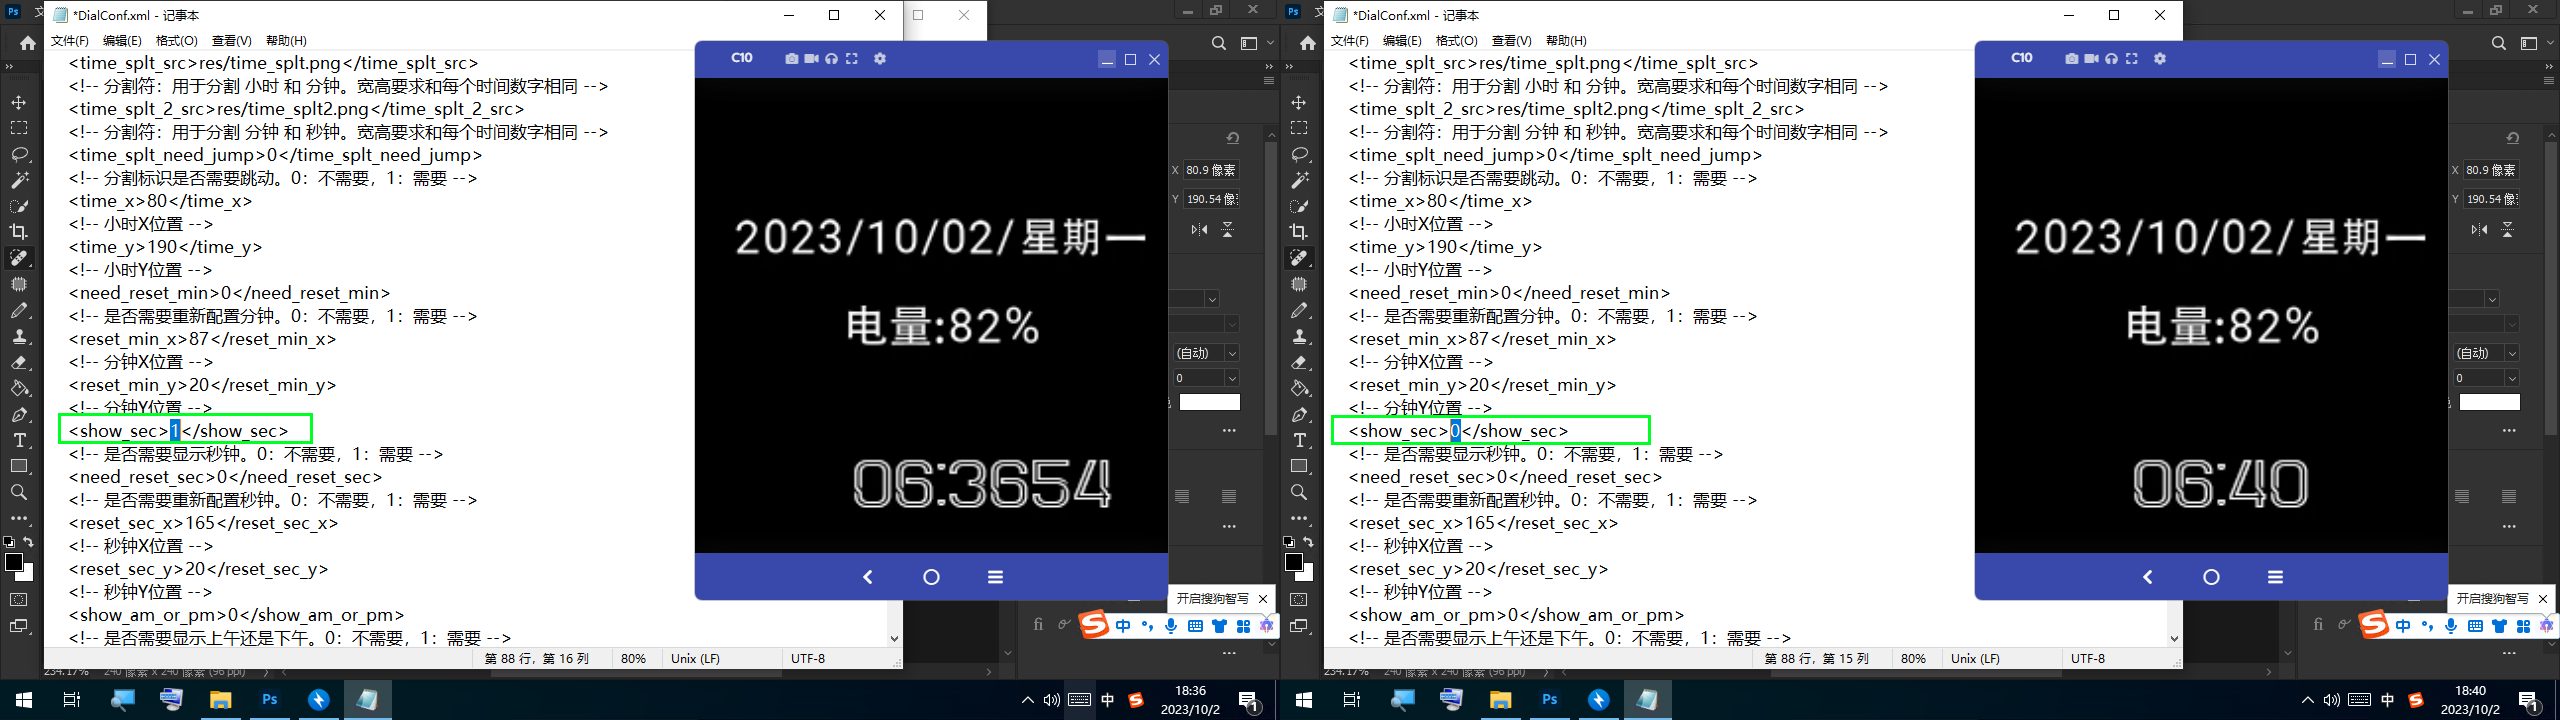Toggle Sogou 中 language mode under 06:3654 emulator
2560x720 pixels.
[x=1123, y=626]
